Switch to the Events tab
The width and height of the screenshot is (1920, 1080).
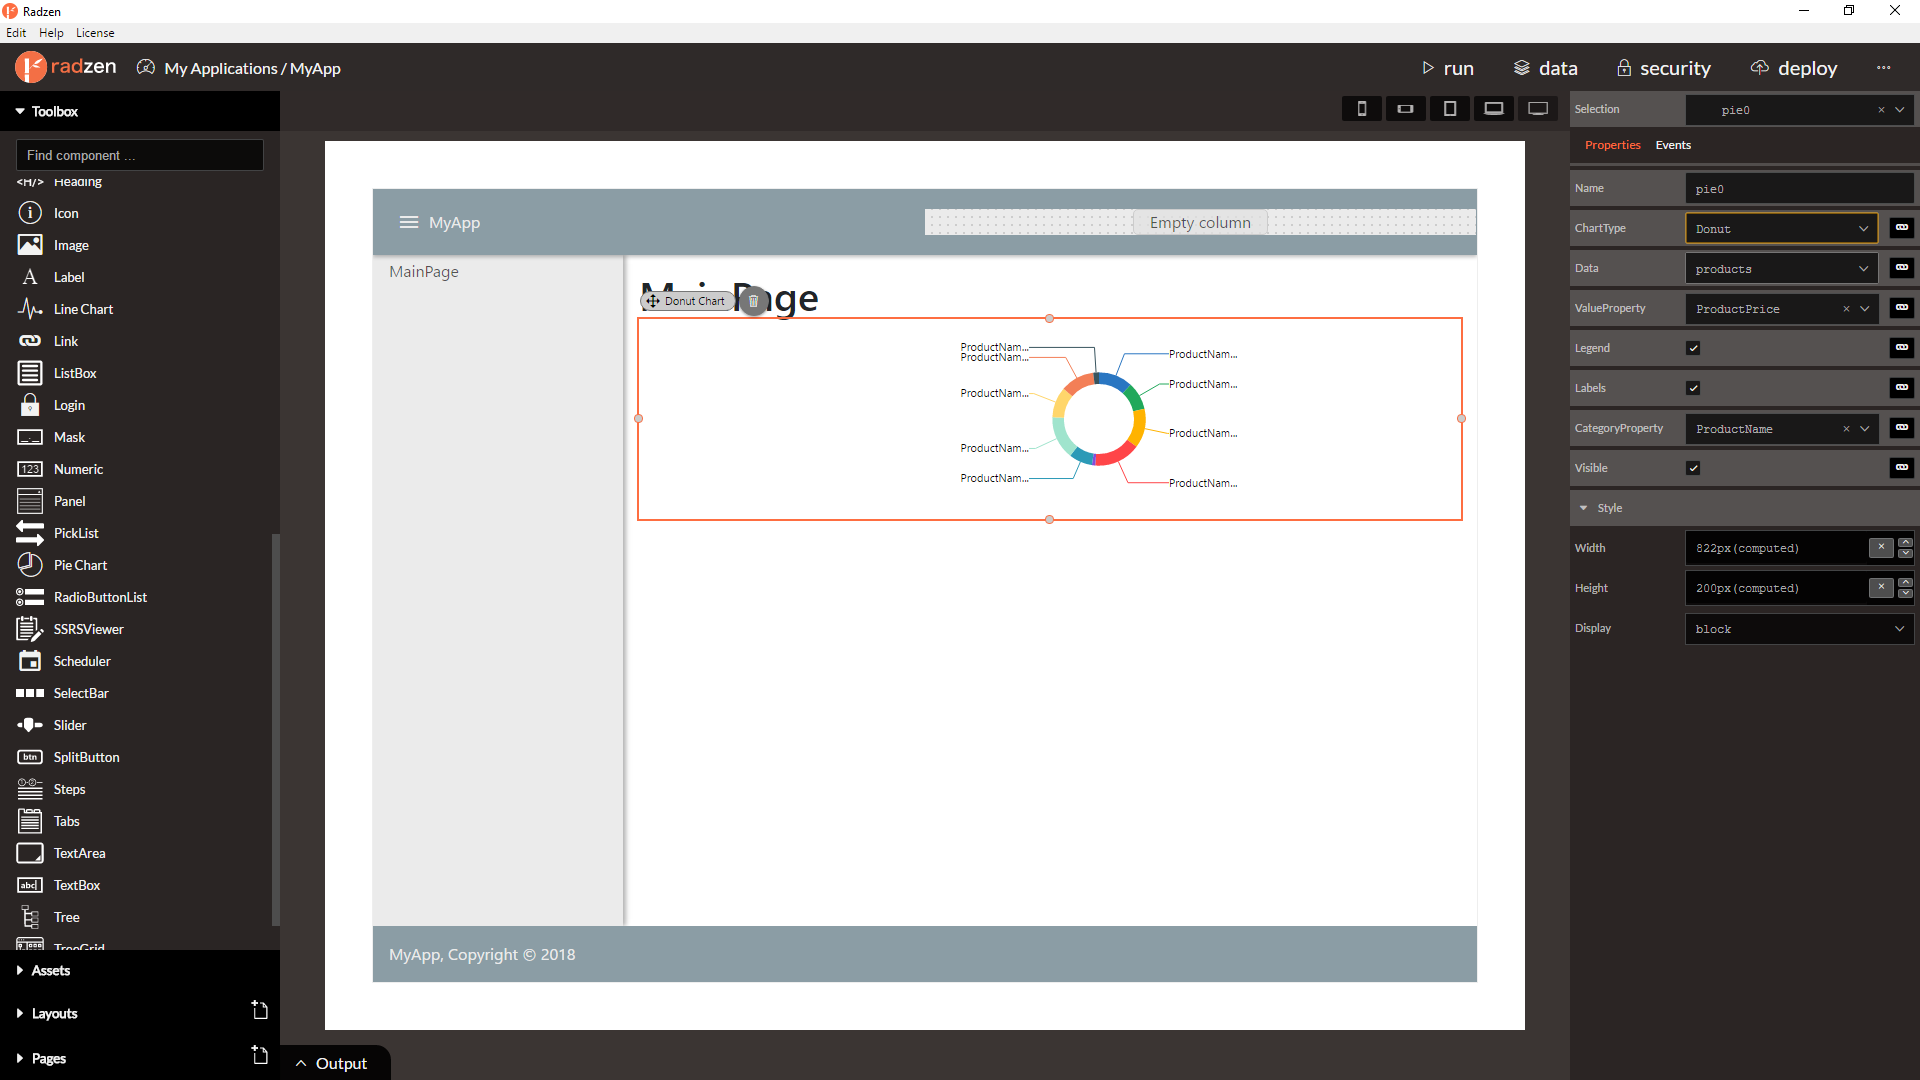[x=1673, y=145]
